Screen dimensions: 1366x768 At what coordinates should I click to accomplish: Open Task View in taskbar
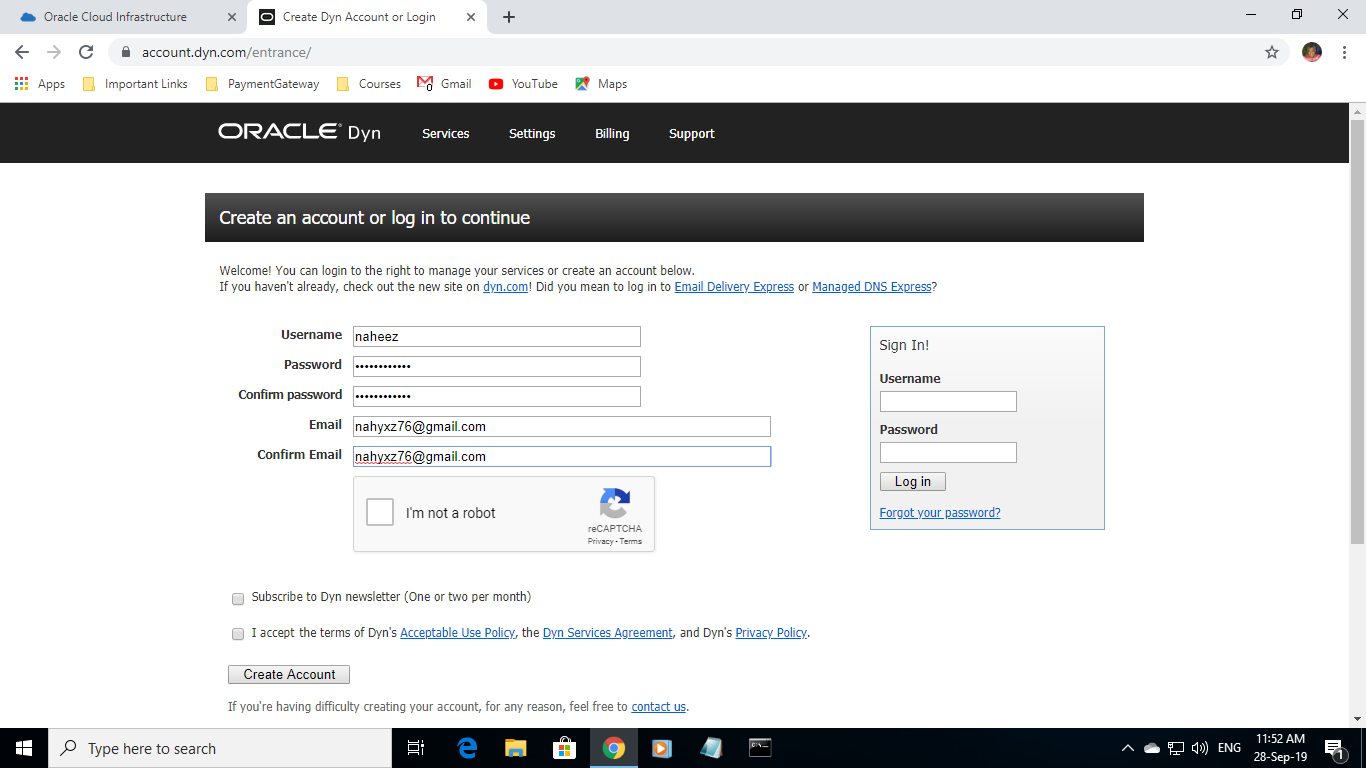click(416, 748)
